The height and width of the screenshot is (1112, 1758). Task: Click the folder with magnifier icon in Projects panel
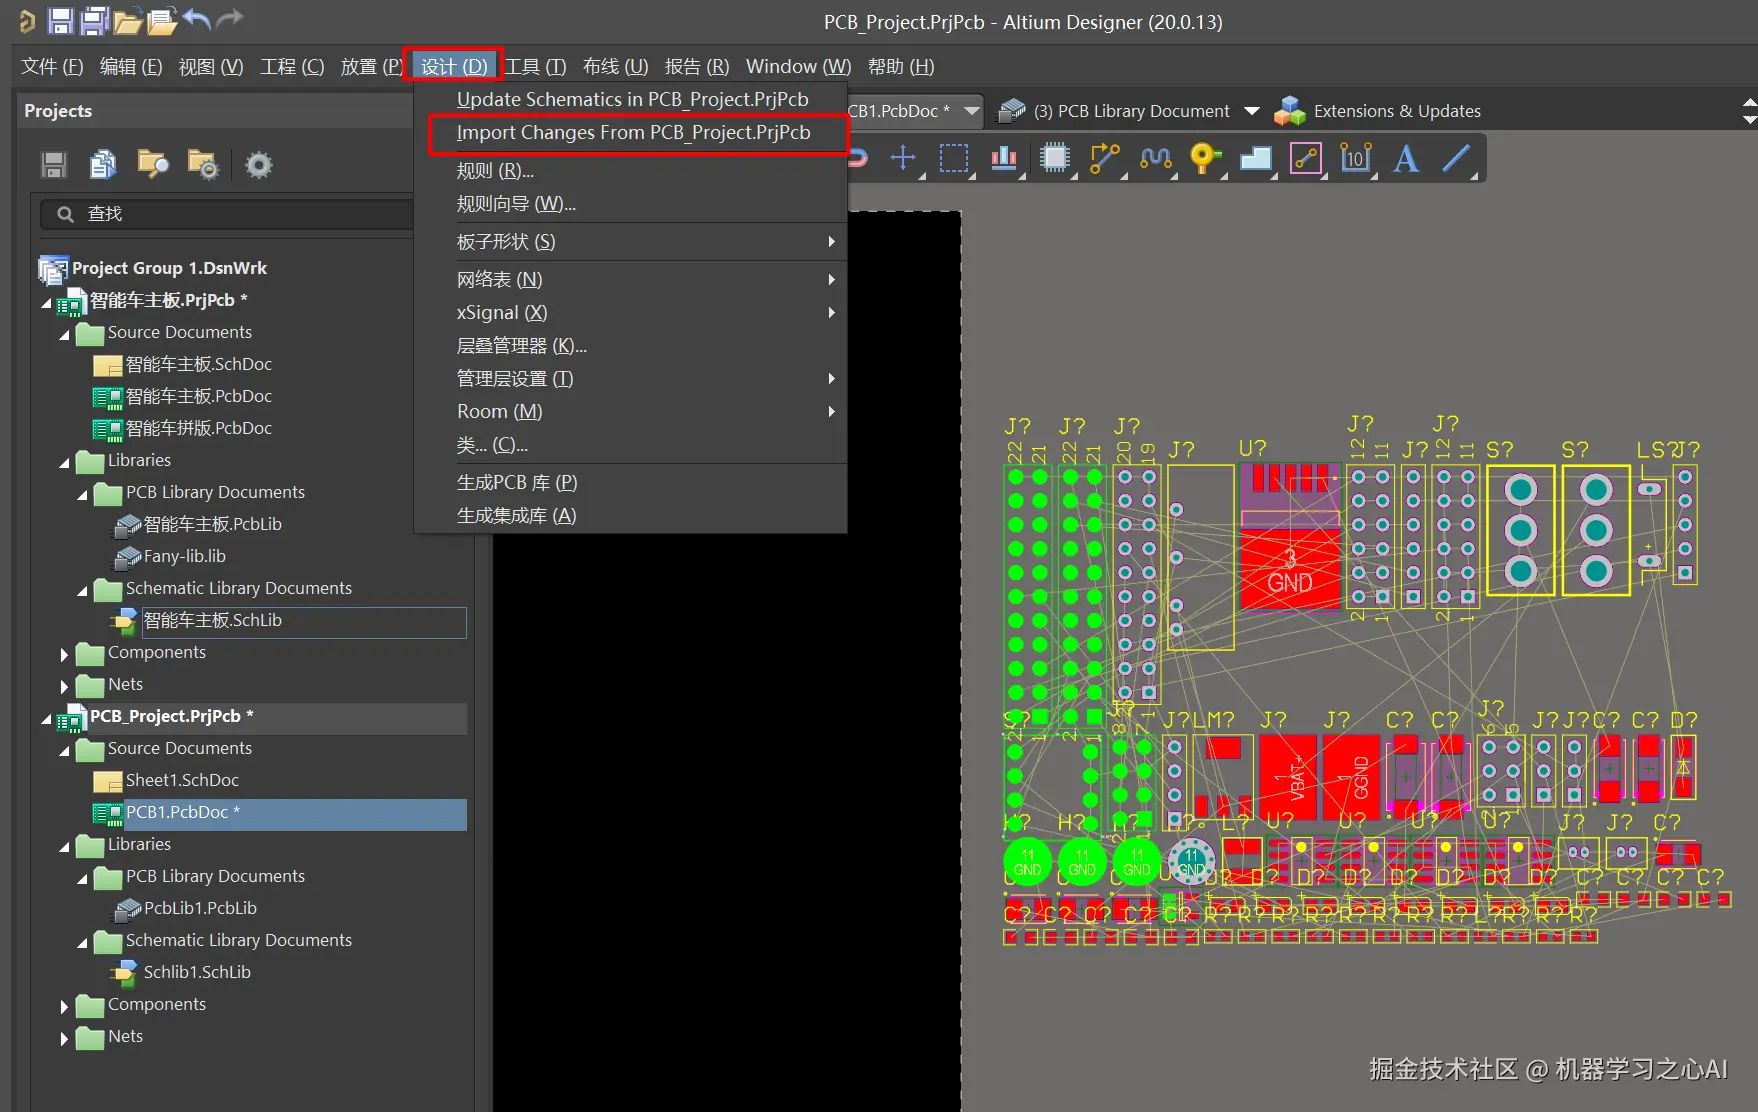[x=153, y=164]
